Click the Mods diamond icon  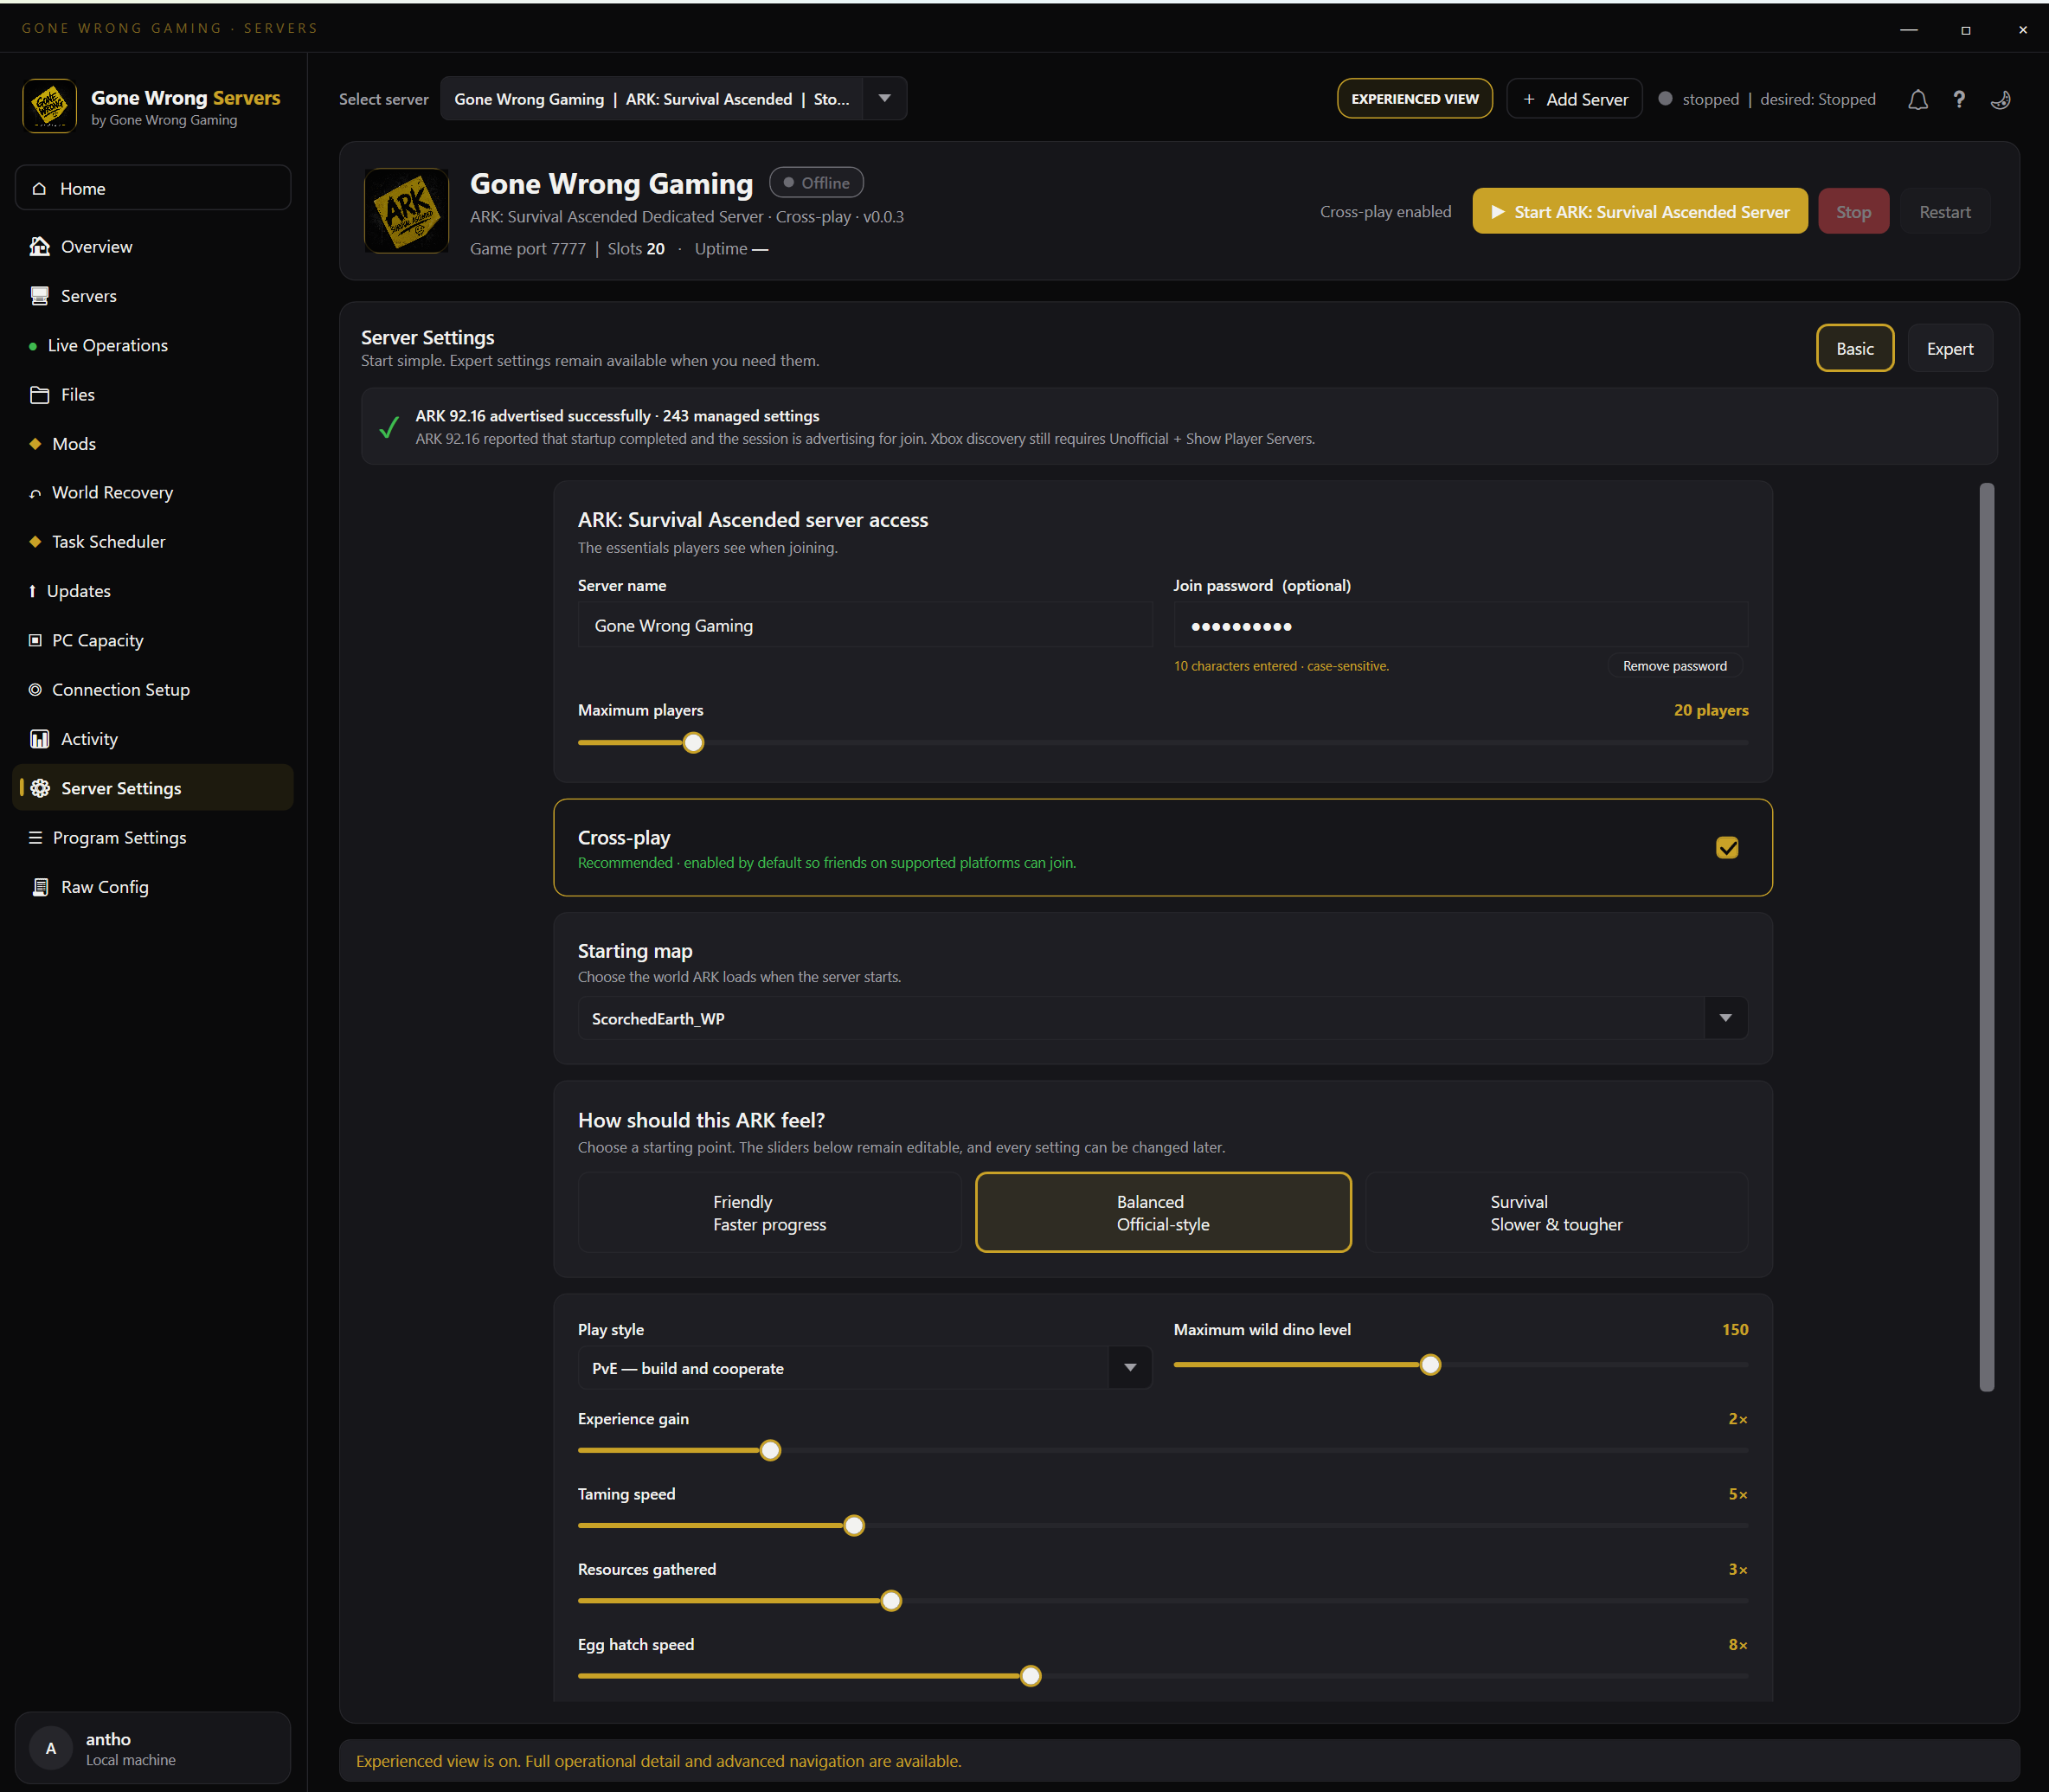tap(35, 443)
